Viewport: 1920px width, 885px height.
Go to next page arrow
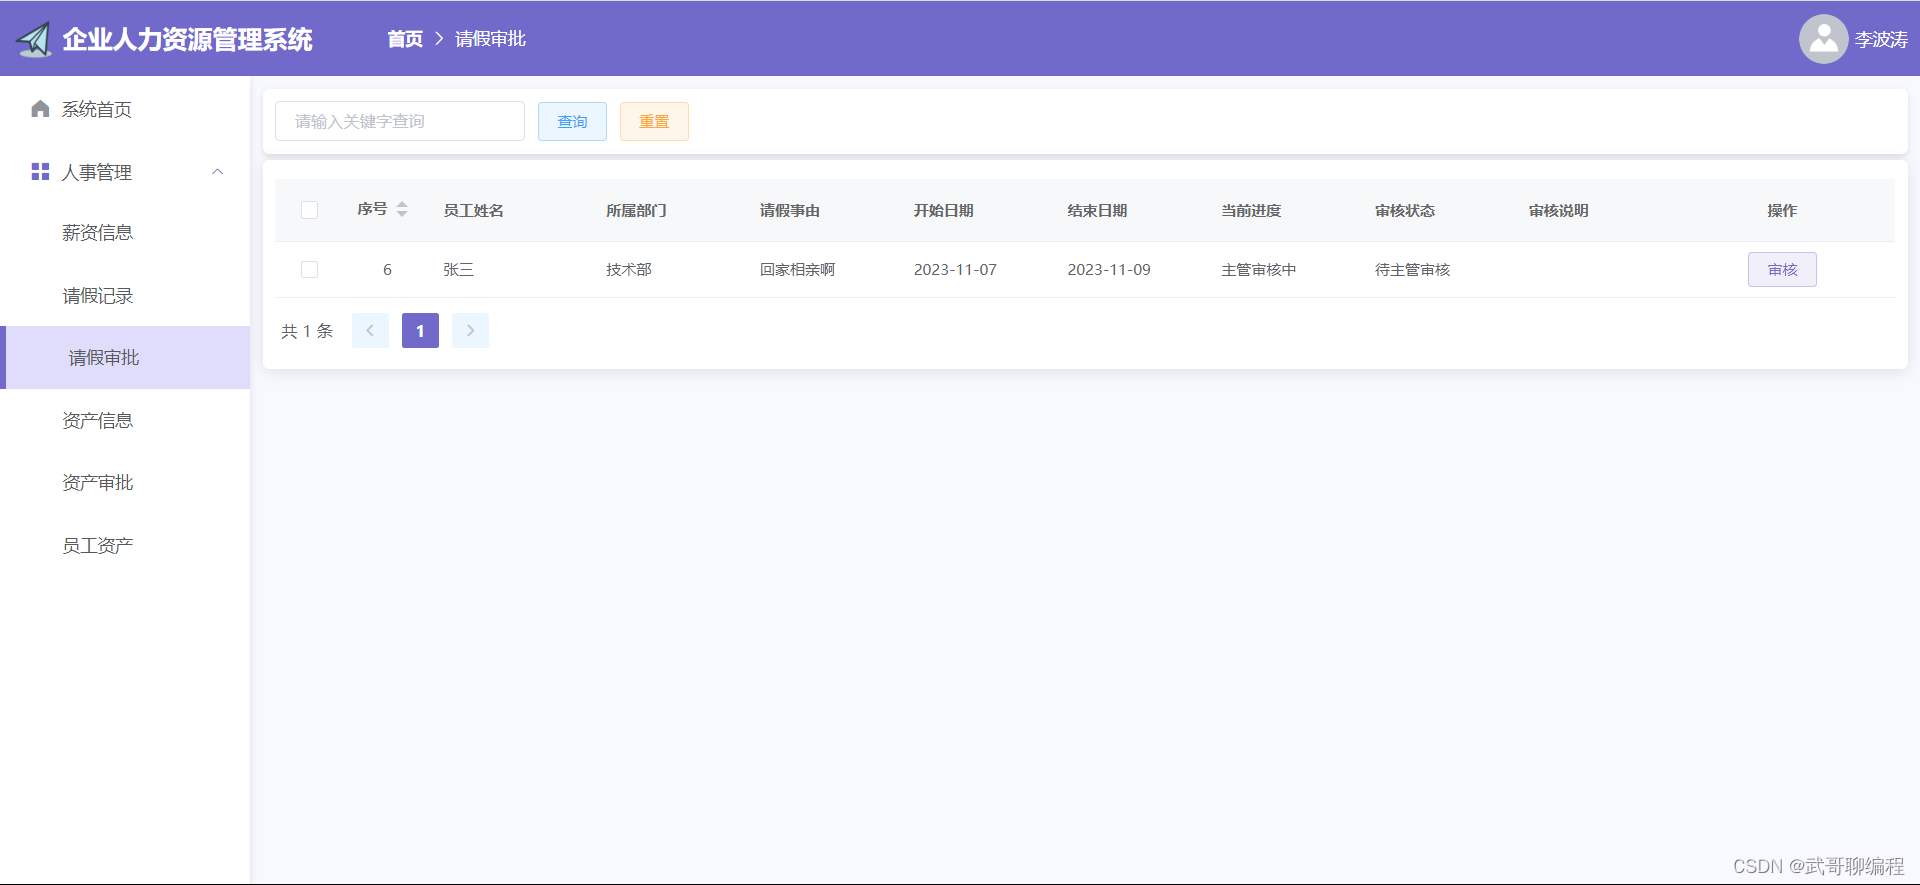click(470, 330)
